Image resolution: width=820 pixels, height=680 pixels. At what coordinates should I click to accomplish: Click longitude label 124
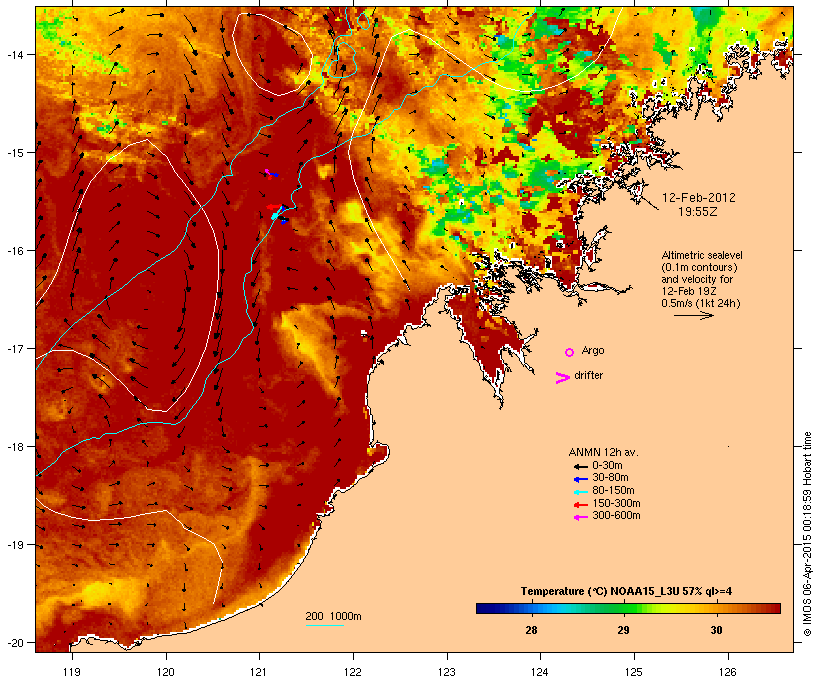click(540, 672)
